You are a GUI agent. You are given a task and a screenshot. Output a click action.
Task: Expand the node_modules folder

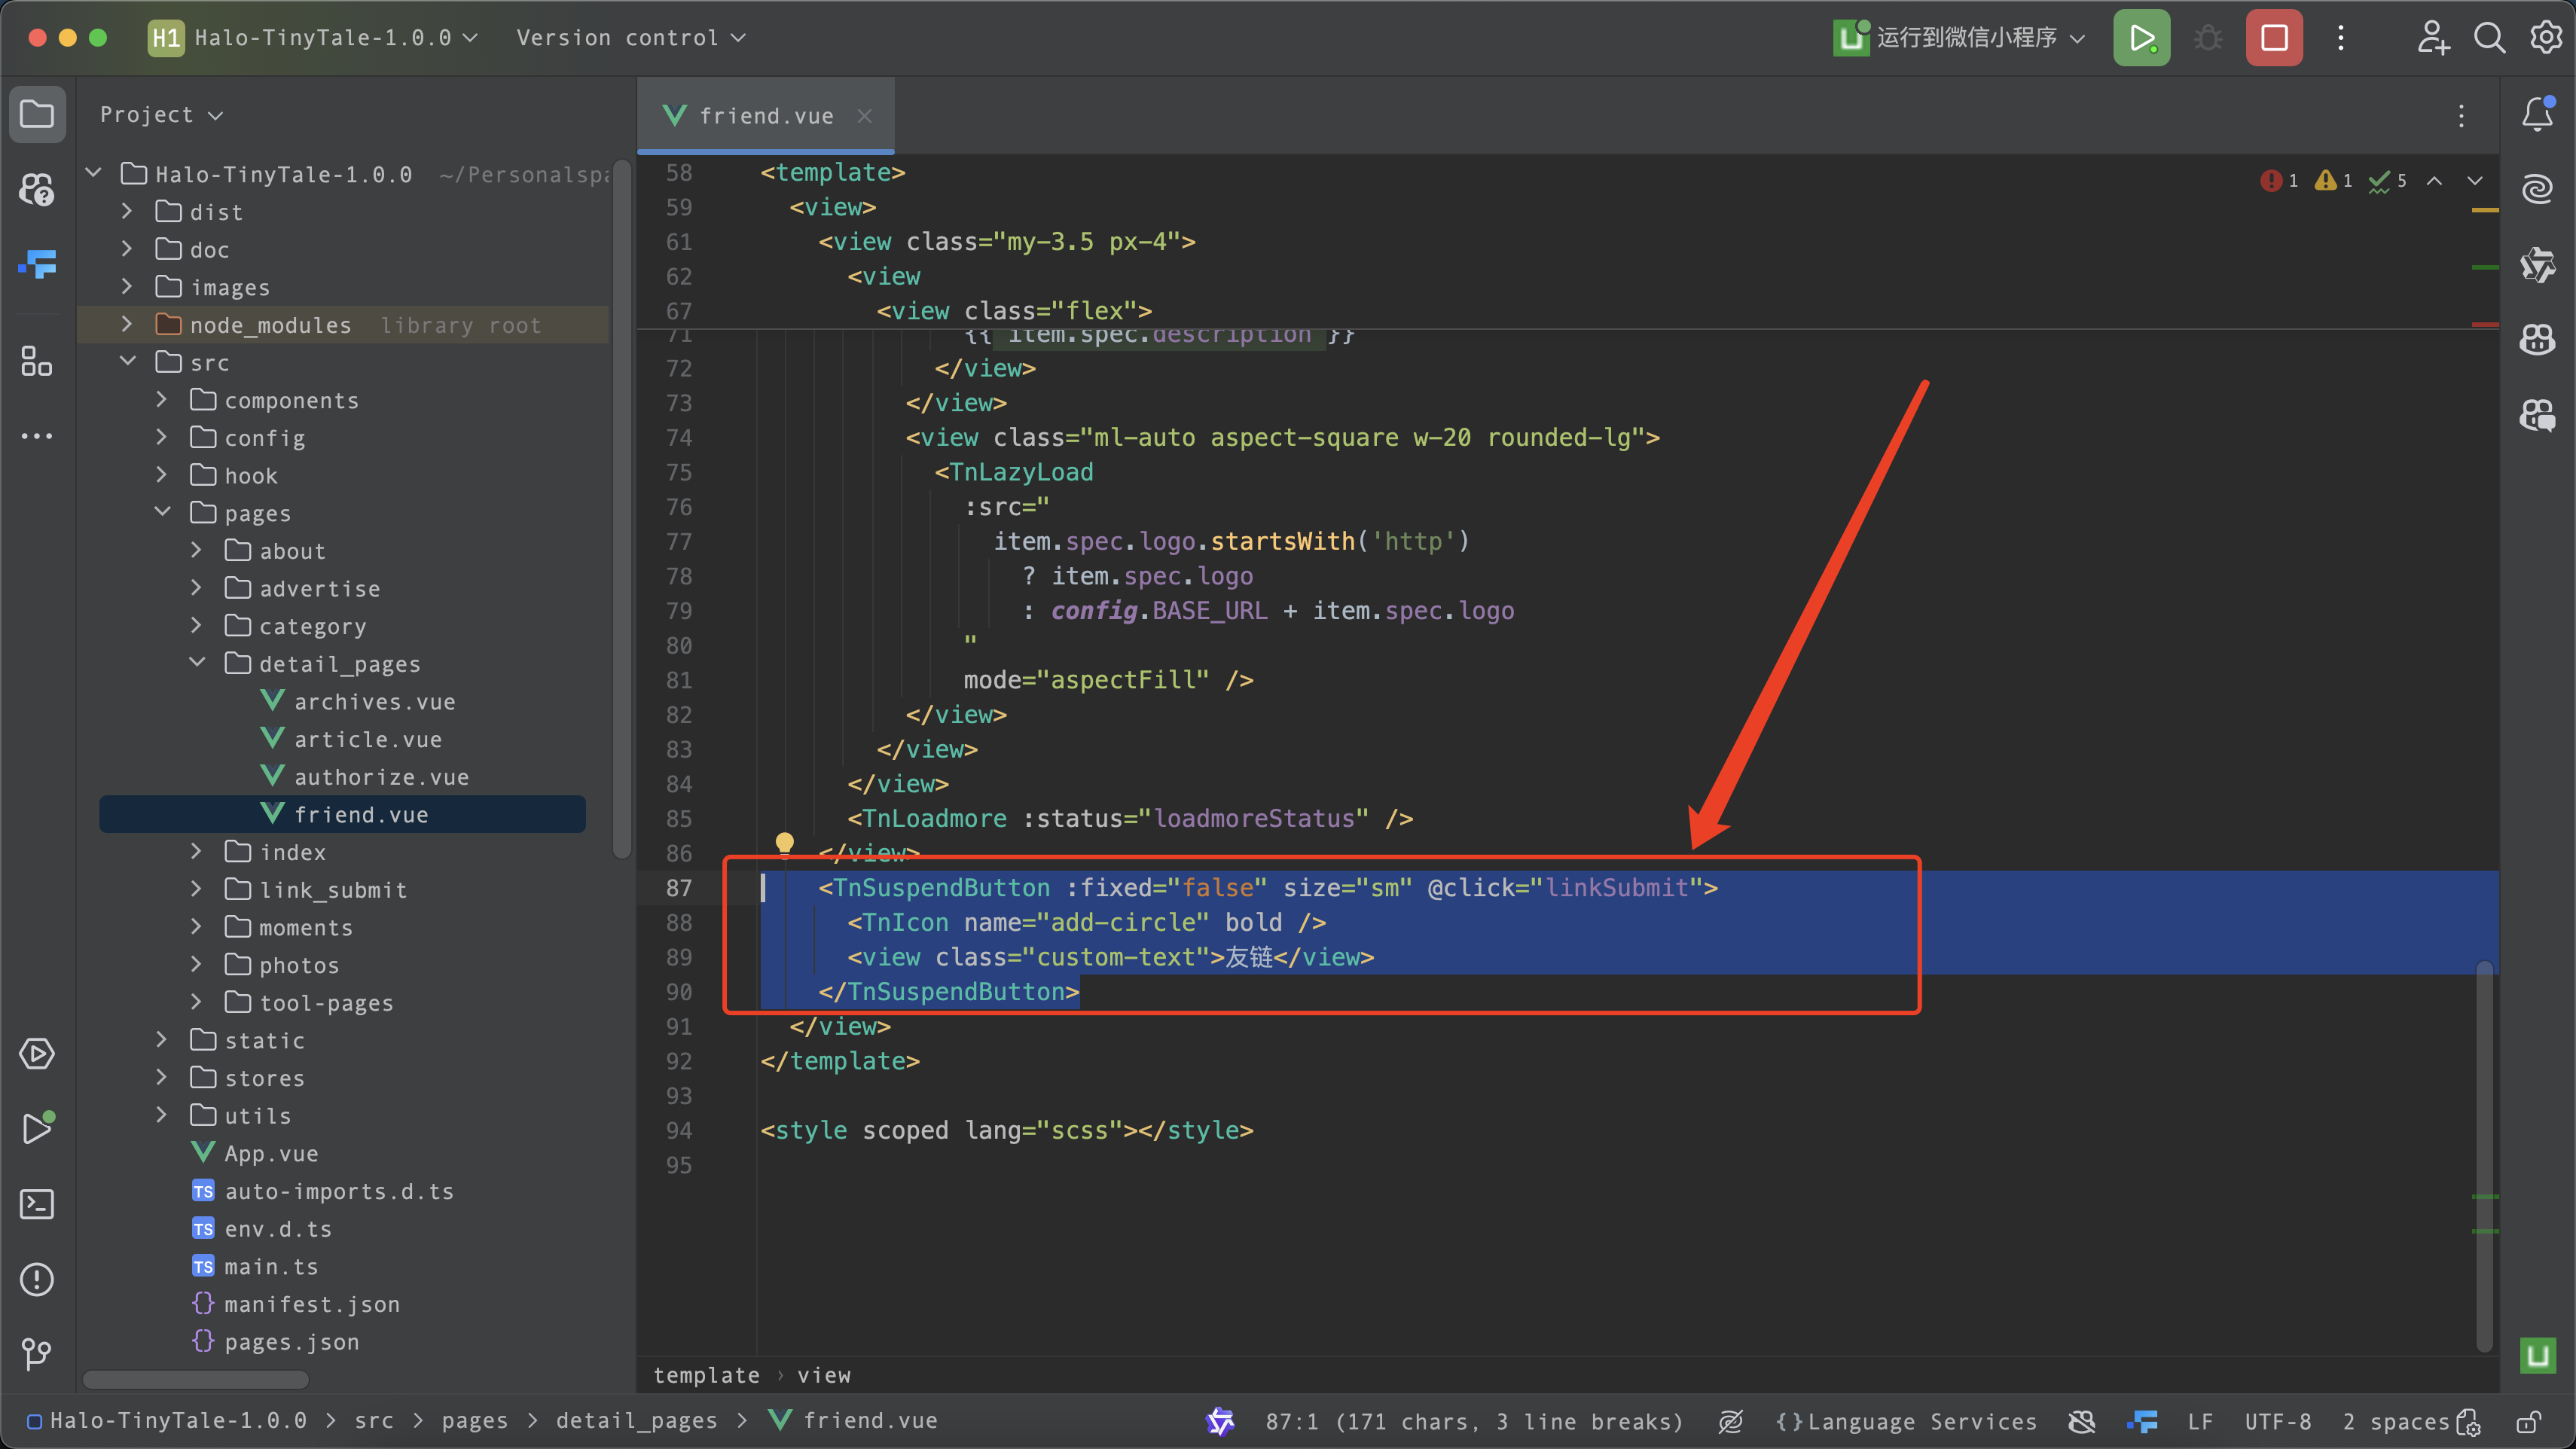tap(127, 324)
